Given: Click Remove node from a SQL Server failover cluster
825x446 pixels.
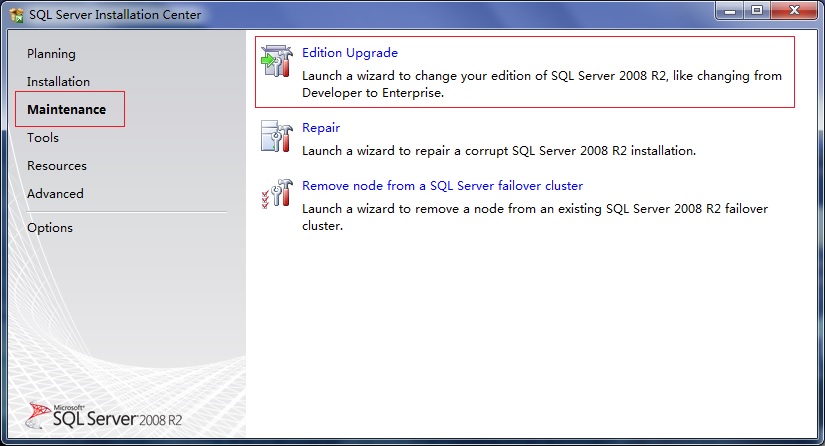Looking at the screenshot, I should tap(442, 186).
